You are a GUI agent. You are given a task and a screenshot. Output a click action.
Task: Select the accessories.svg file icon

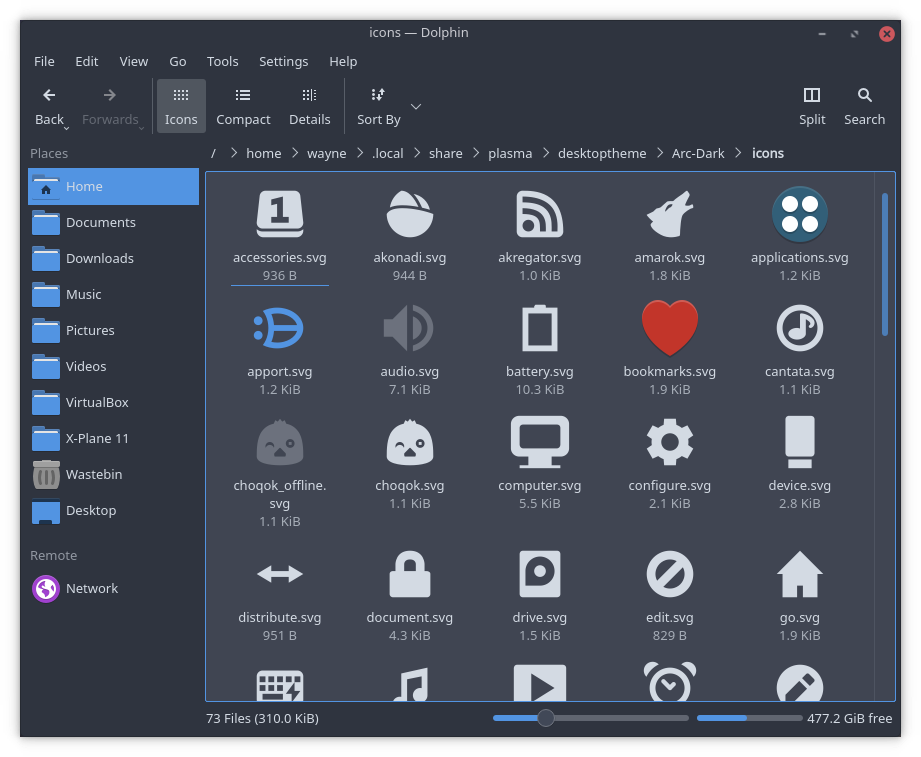click(x=280, y=214)
